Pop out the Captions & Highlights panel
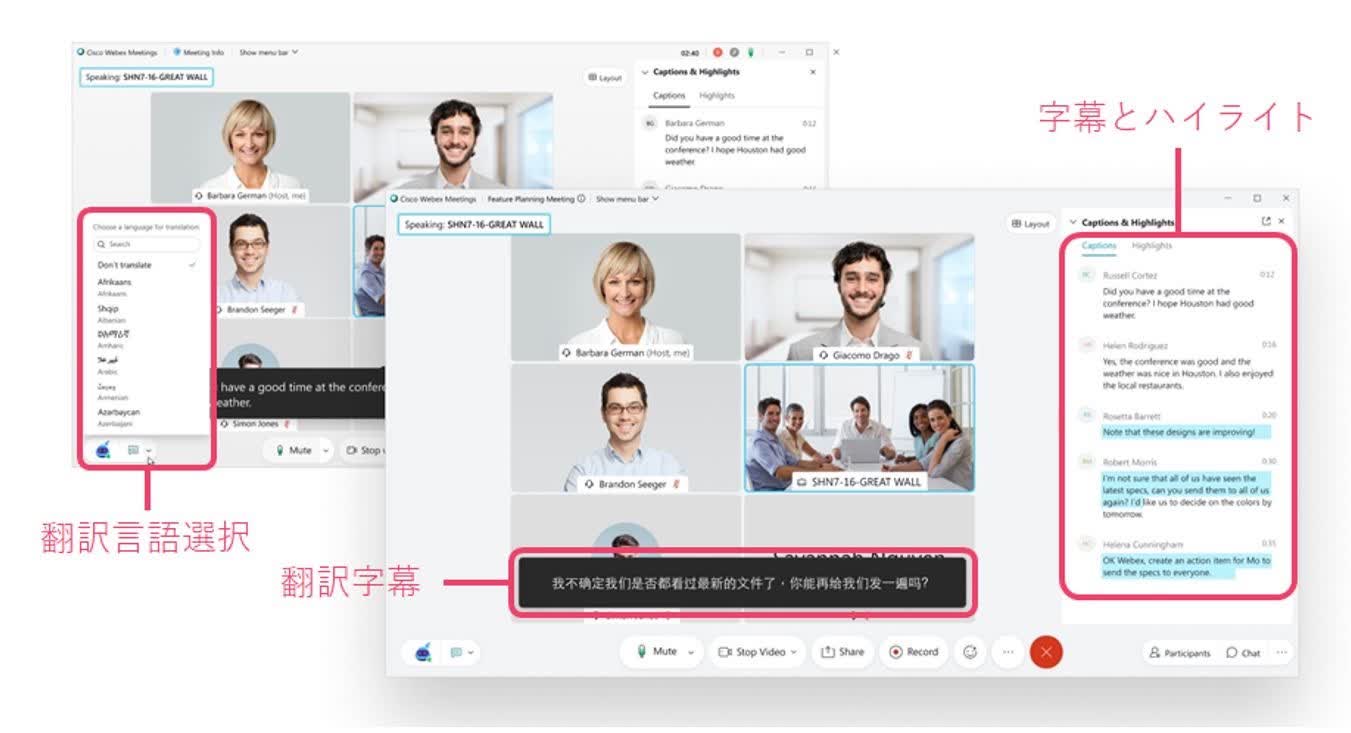 pyautogui.click(x=1266, y=222)
